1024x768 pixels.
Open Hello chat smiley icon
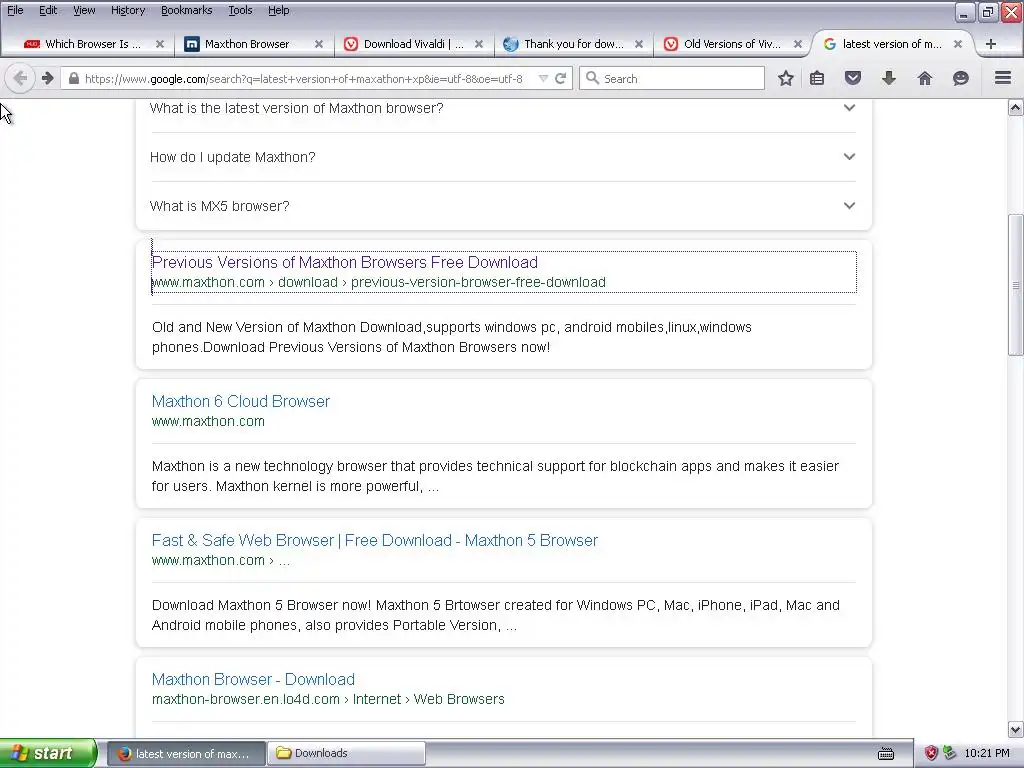point(961,78)
